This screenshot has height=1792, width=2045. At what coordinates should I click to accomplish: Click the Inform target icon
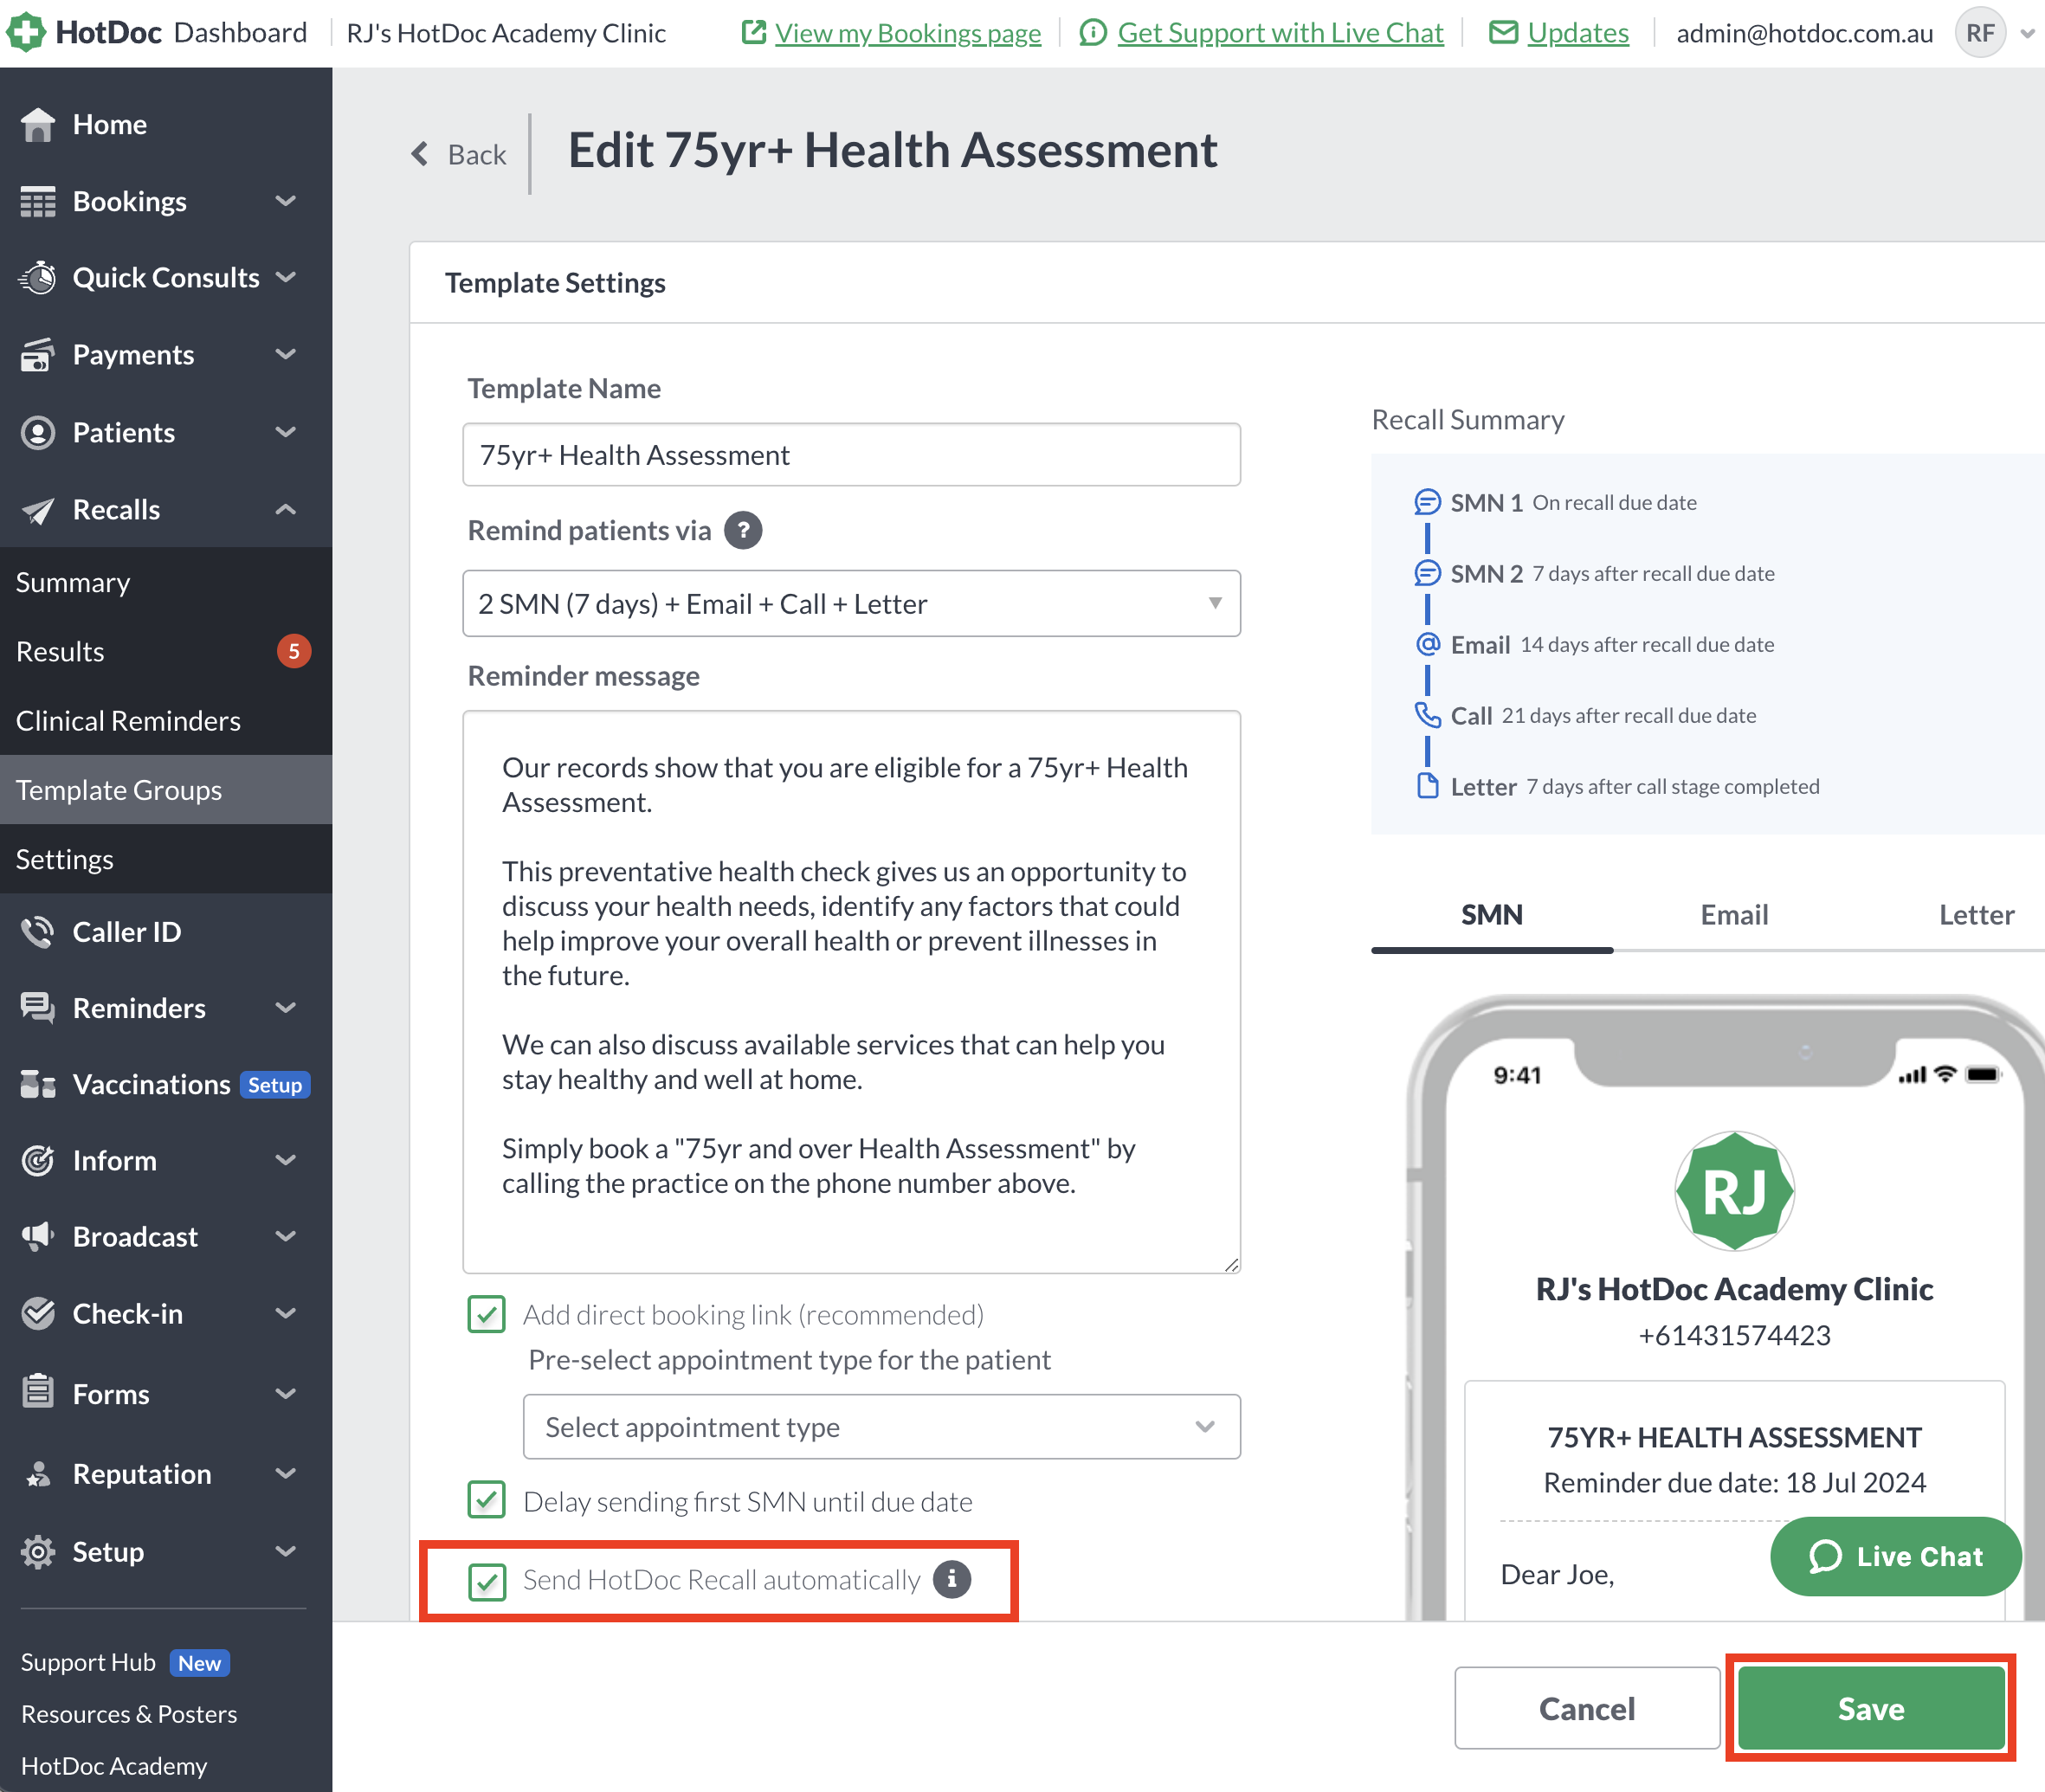coord(38,1160)
